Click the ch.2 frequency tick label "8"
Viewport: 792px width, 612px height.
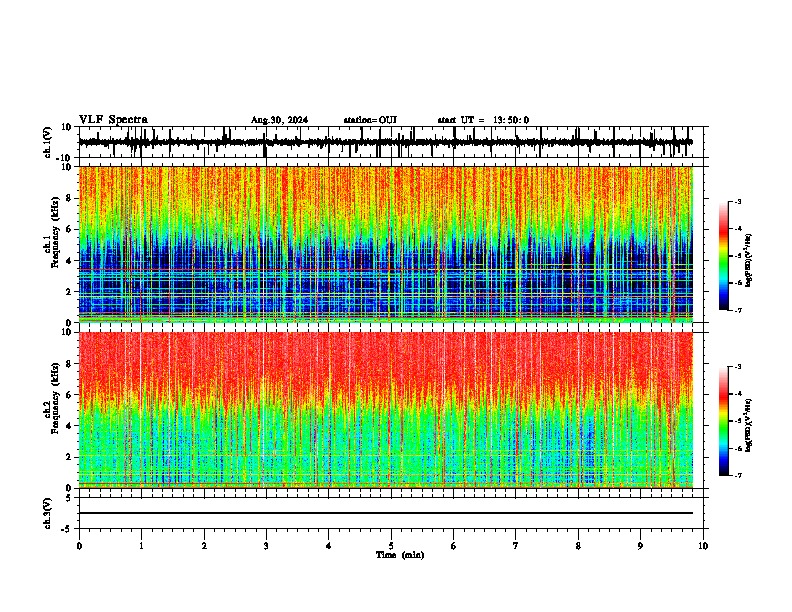[x=69, y=364]
